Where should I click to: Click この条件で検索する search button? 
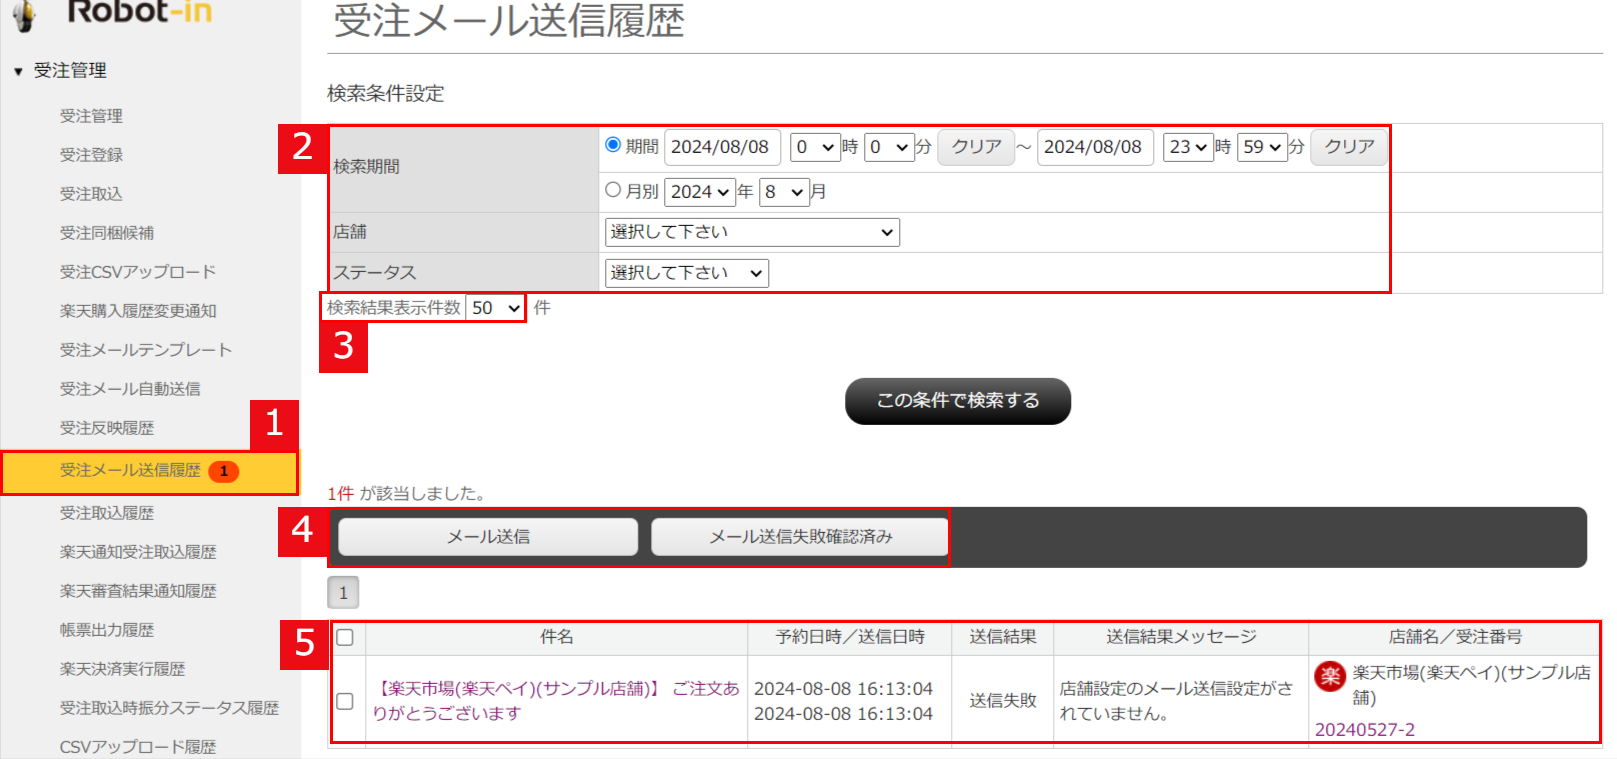958,401
